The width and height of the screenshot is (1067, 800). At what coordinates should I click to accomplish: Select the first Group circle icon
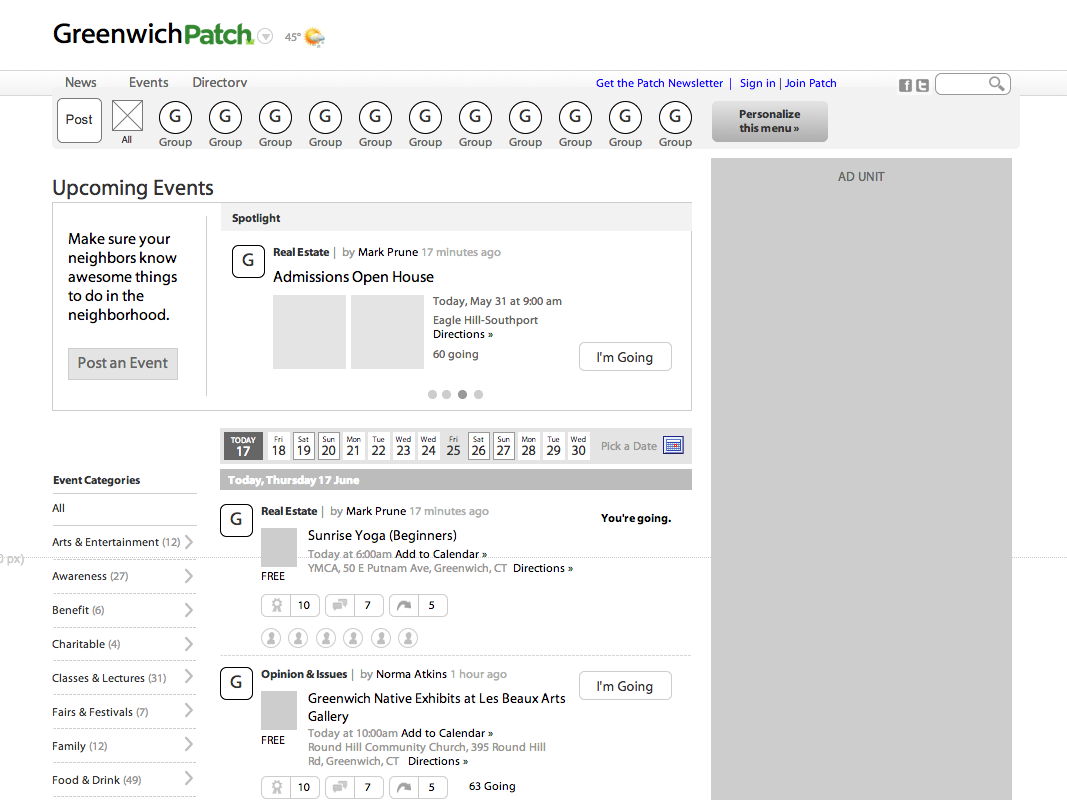coord(176,117)
